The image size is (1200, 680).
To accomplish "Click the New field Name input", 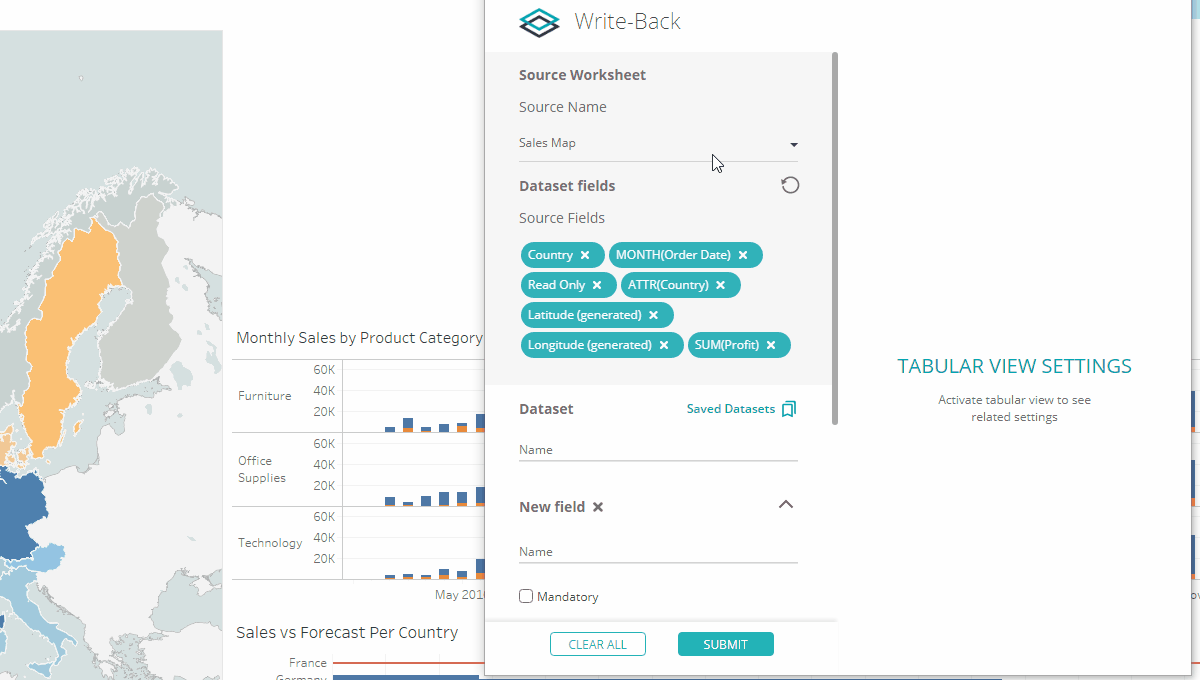I will click(655, 551).
